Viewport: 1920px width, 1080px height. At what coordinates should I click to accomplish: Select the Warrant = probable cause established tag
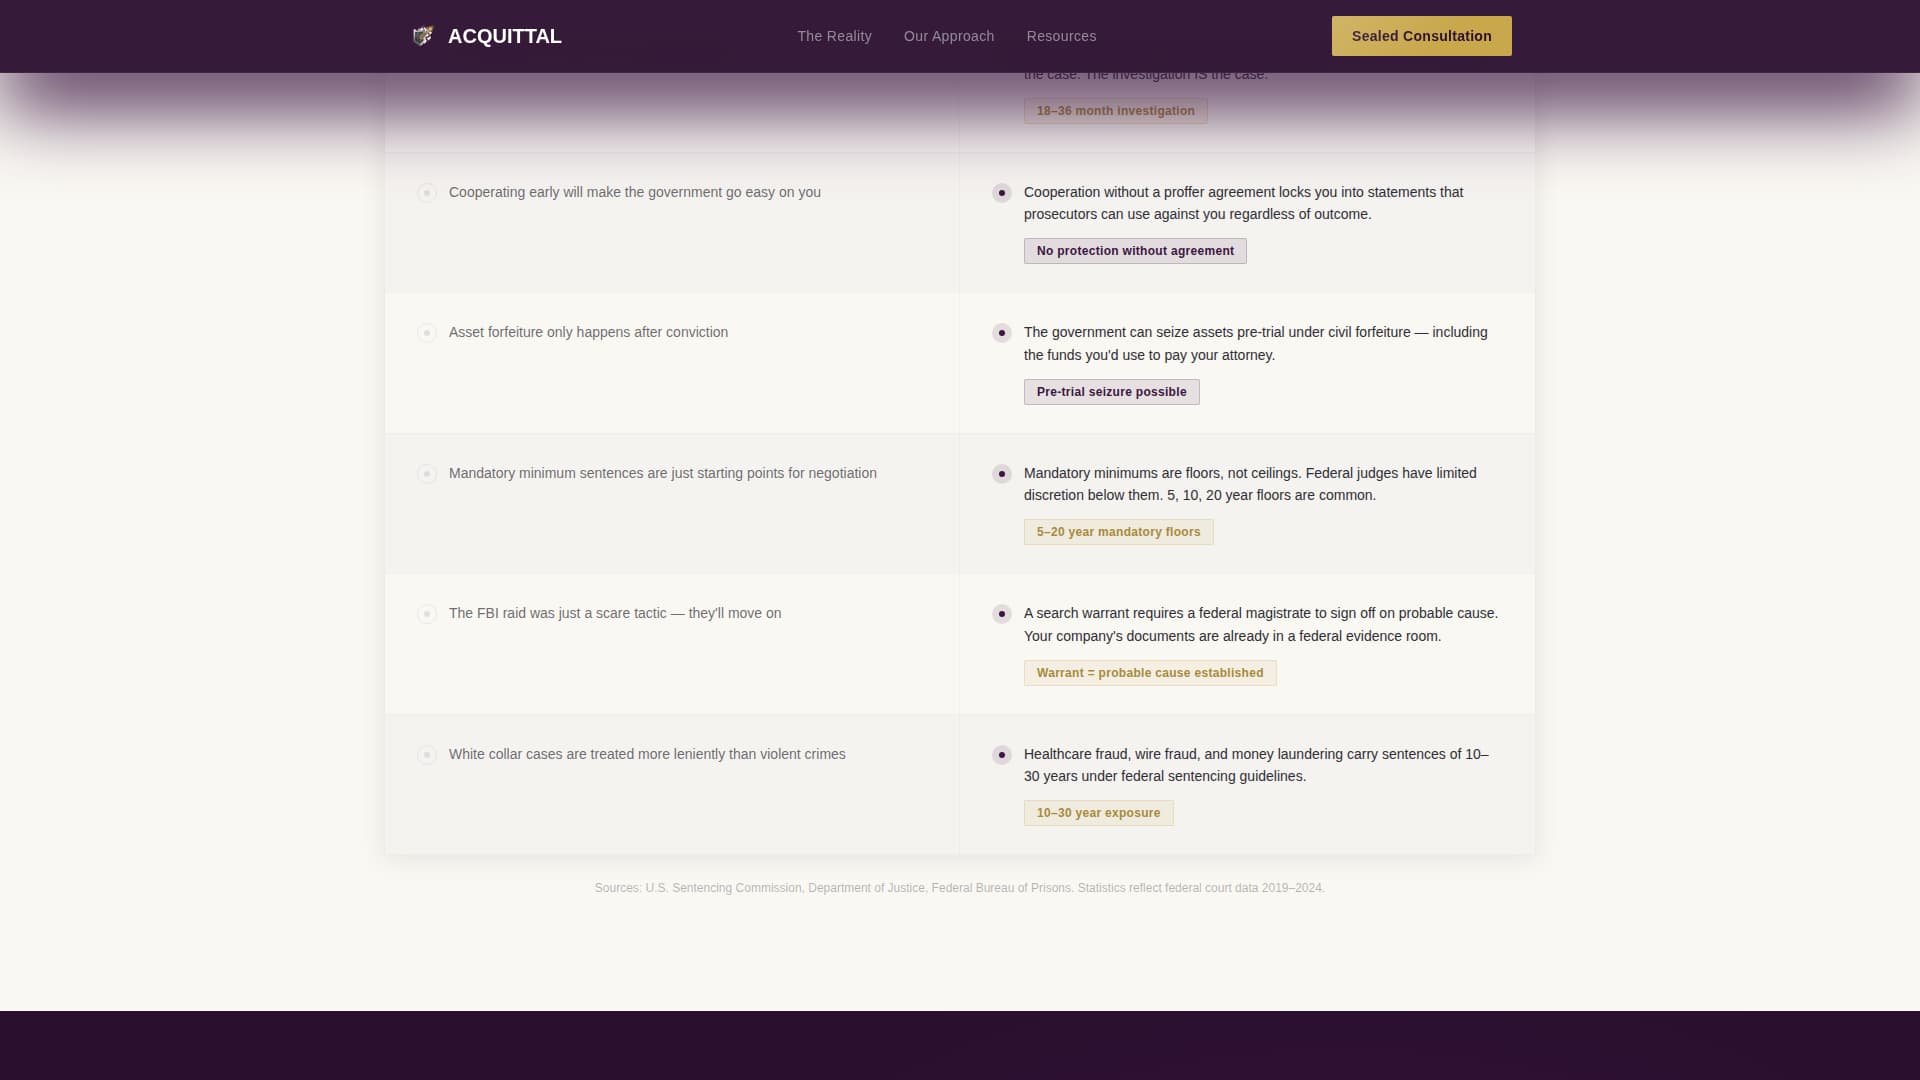click(x=1150, y=673)
